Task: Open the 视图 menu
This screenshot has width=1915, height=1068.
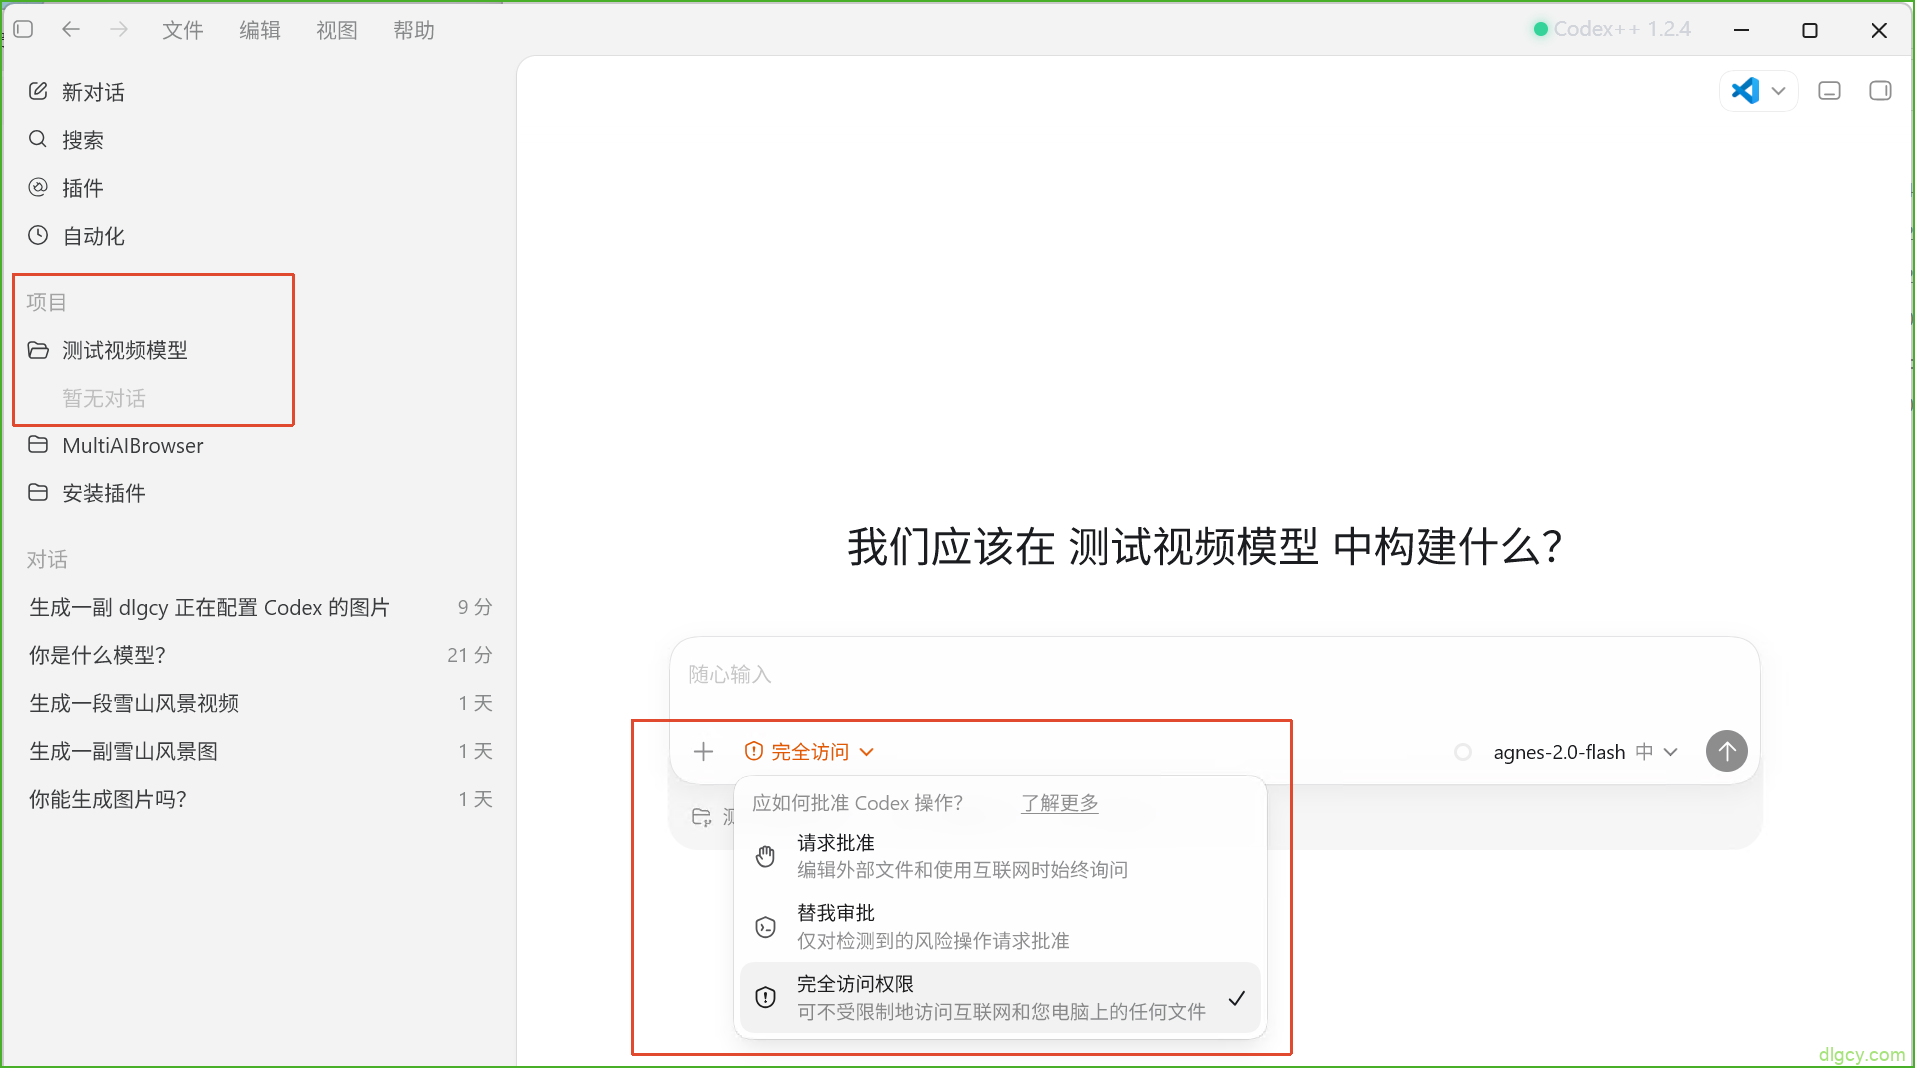Action: click(337, 30)
